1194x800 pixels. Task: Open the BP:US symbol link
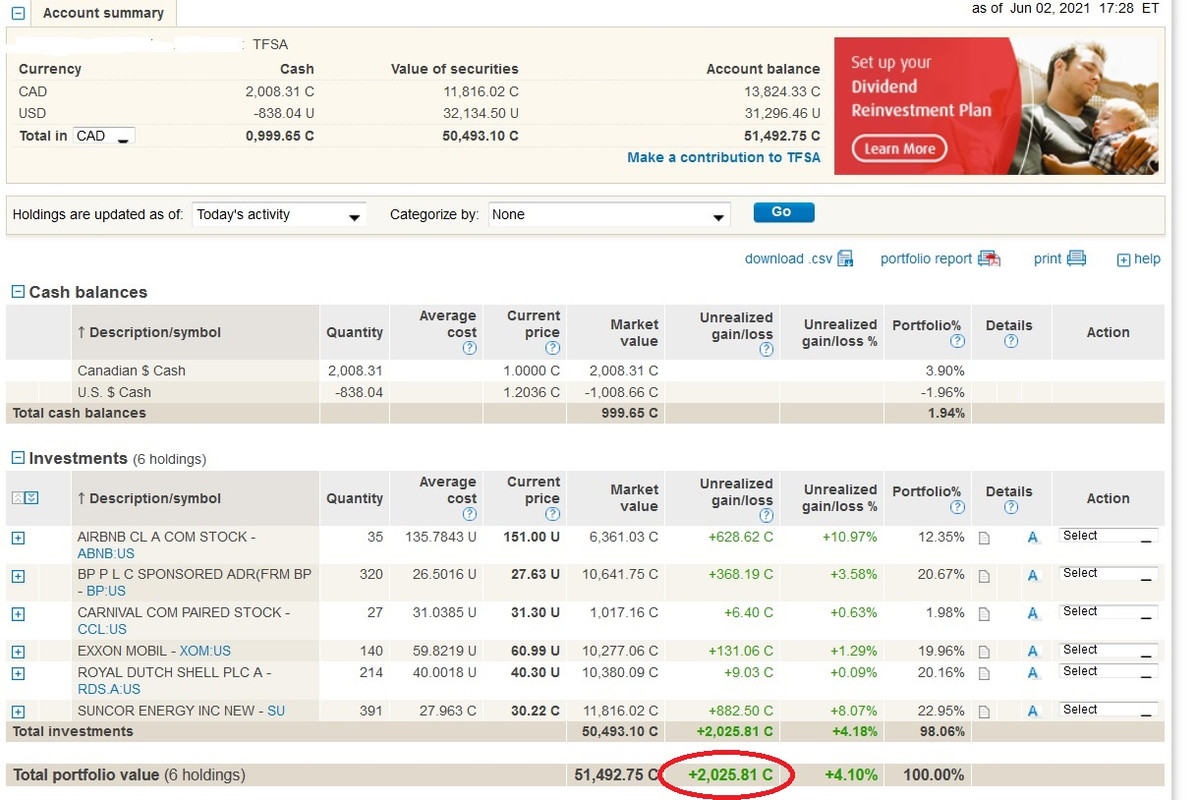(x=106, y=591)
